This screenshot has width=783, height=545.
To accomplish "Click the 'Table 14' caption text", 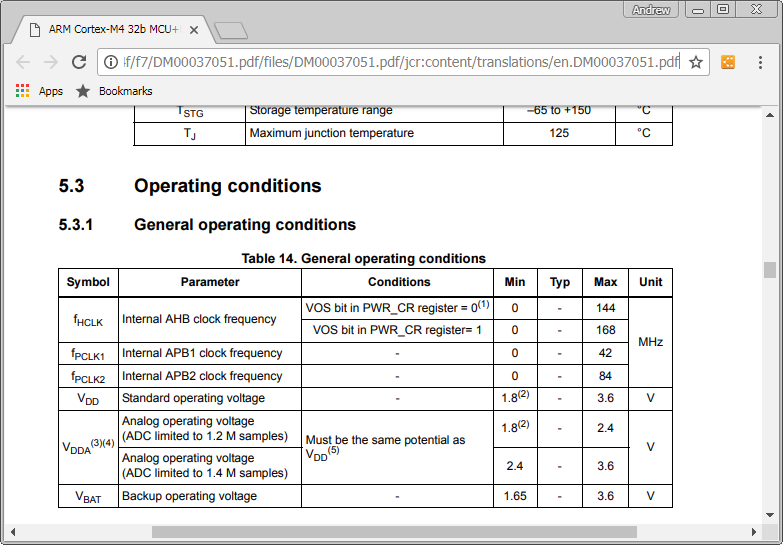I will pos(364,258).
